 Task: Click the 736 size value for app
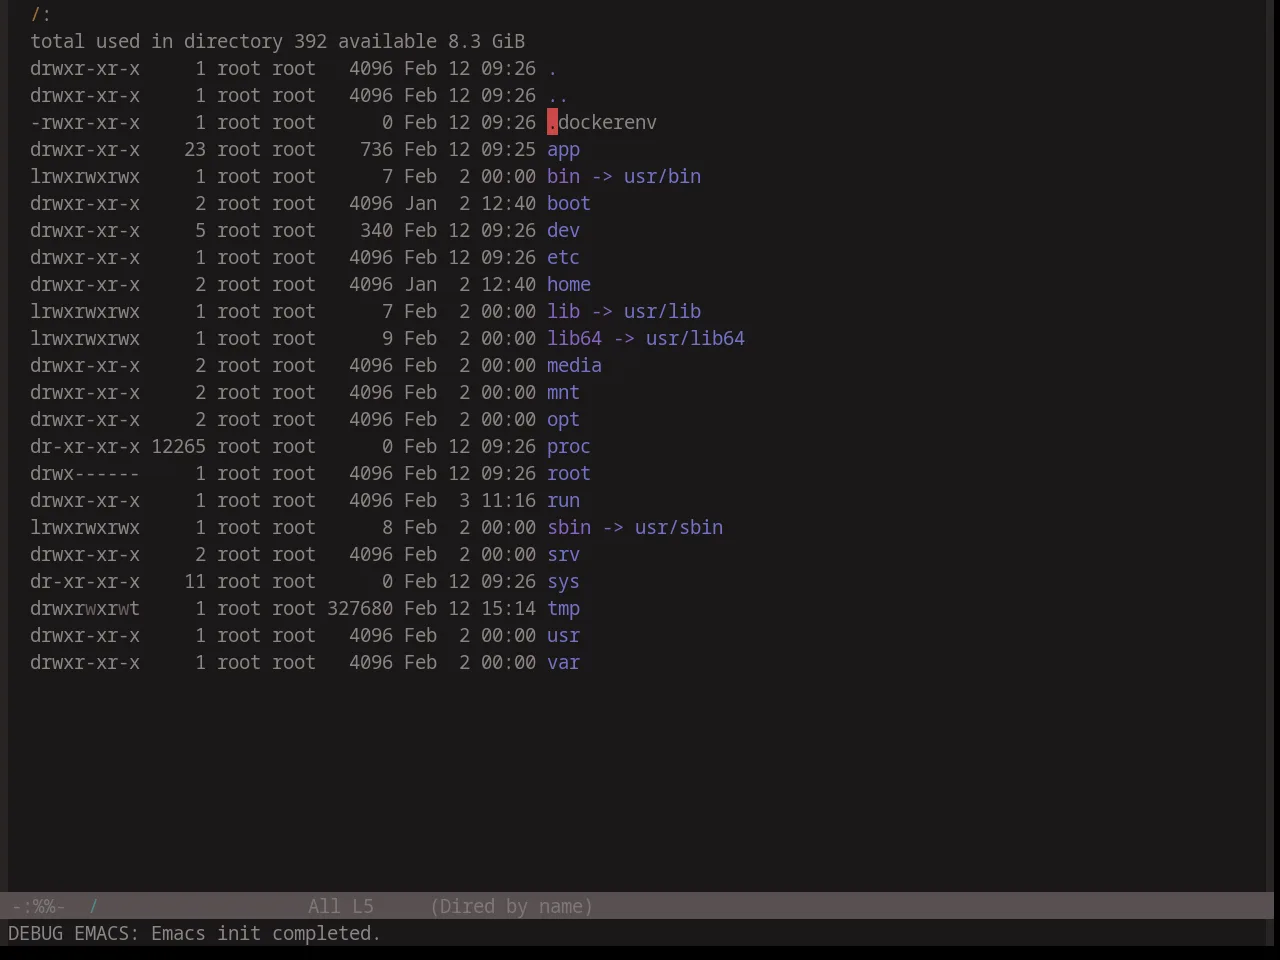(377, 149)
